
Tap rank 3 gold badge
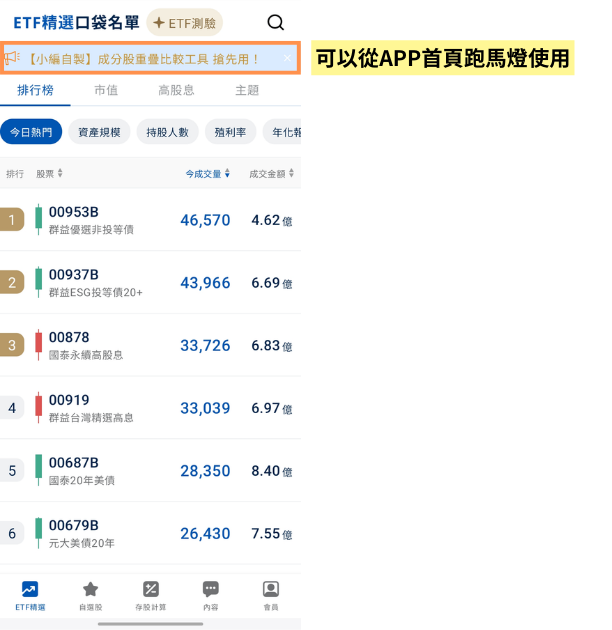pos(12,345)
